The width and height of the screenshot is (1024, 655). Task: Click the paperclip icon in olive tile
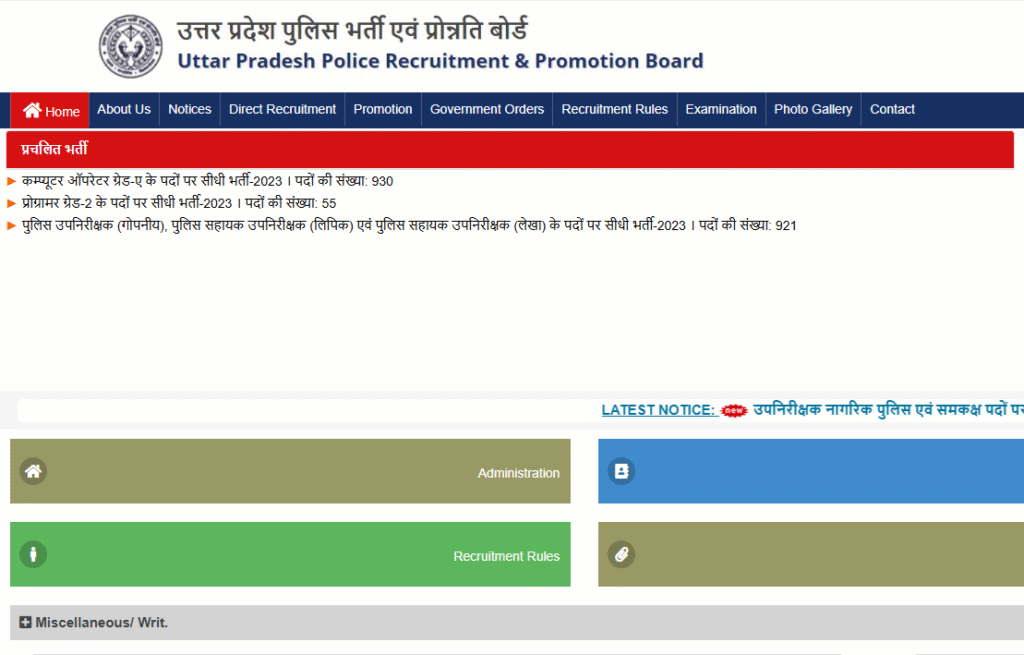pyautogui.click(x=621, y=554)
